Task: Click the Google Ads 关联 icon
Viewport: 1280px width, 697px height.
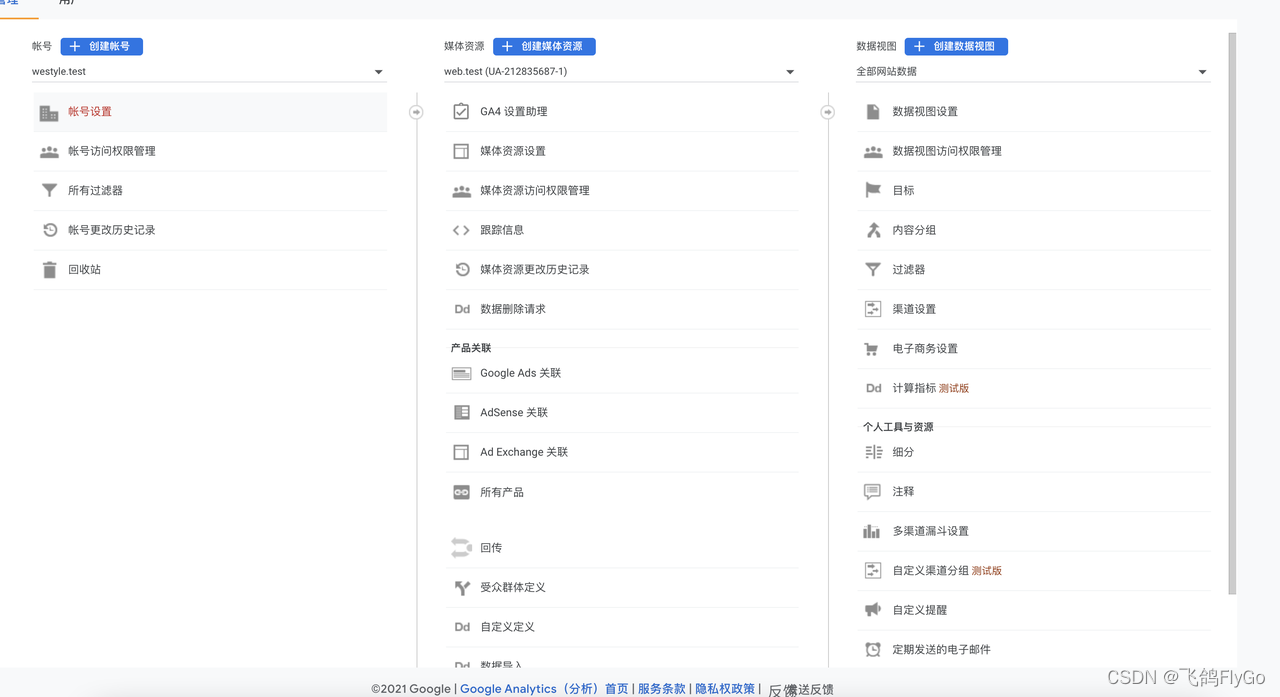Action: click(461, 373)
